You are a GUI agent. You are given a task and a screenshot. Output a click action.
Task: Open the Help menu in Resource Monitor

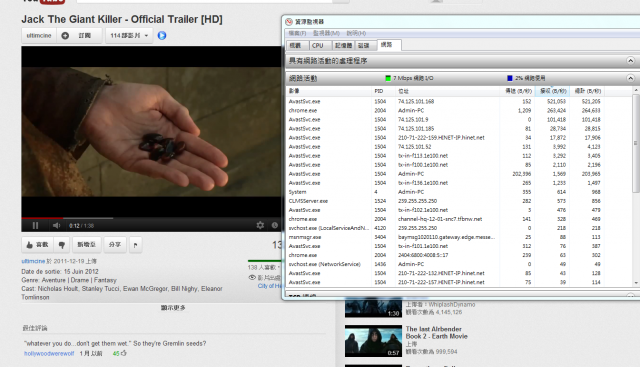[x=356, y=33]
